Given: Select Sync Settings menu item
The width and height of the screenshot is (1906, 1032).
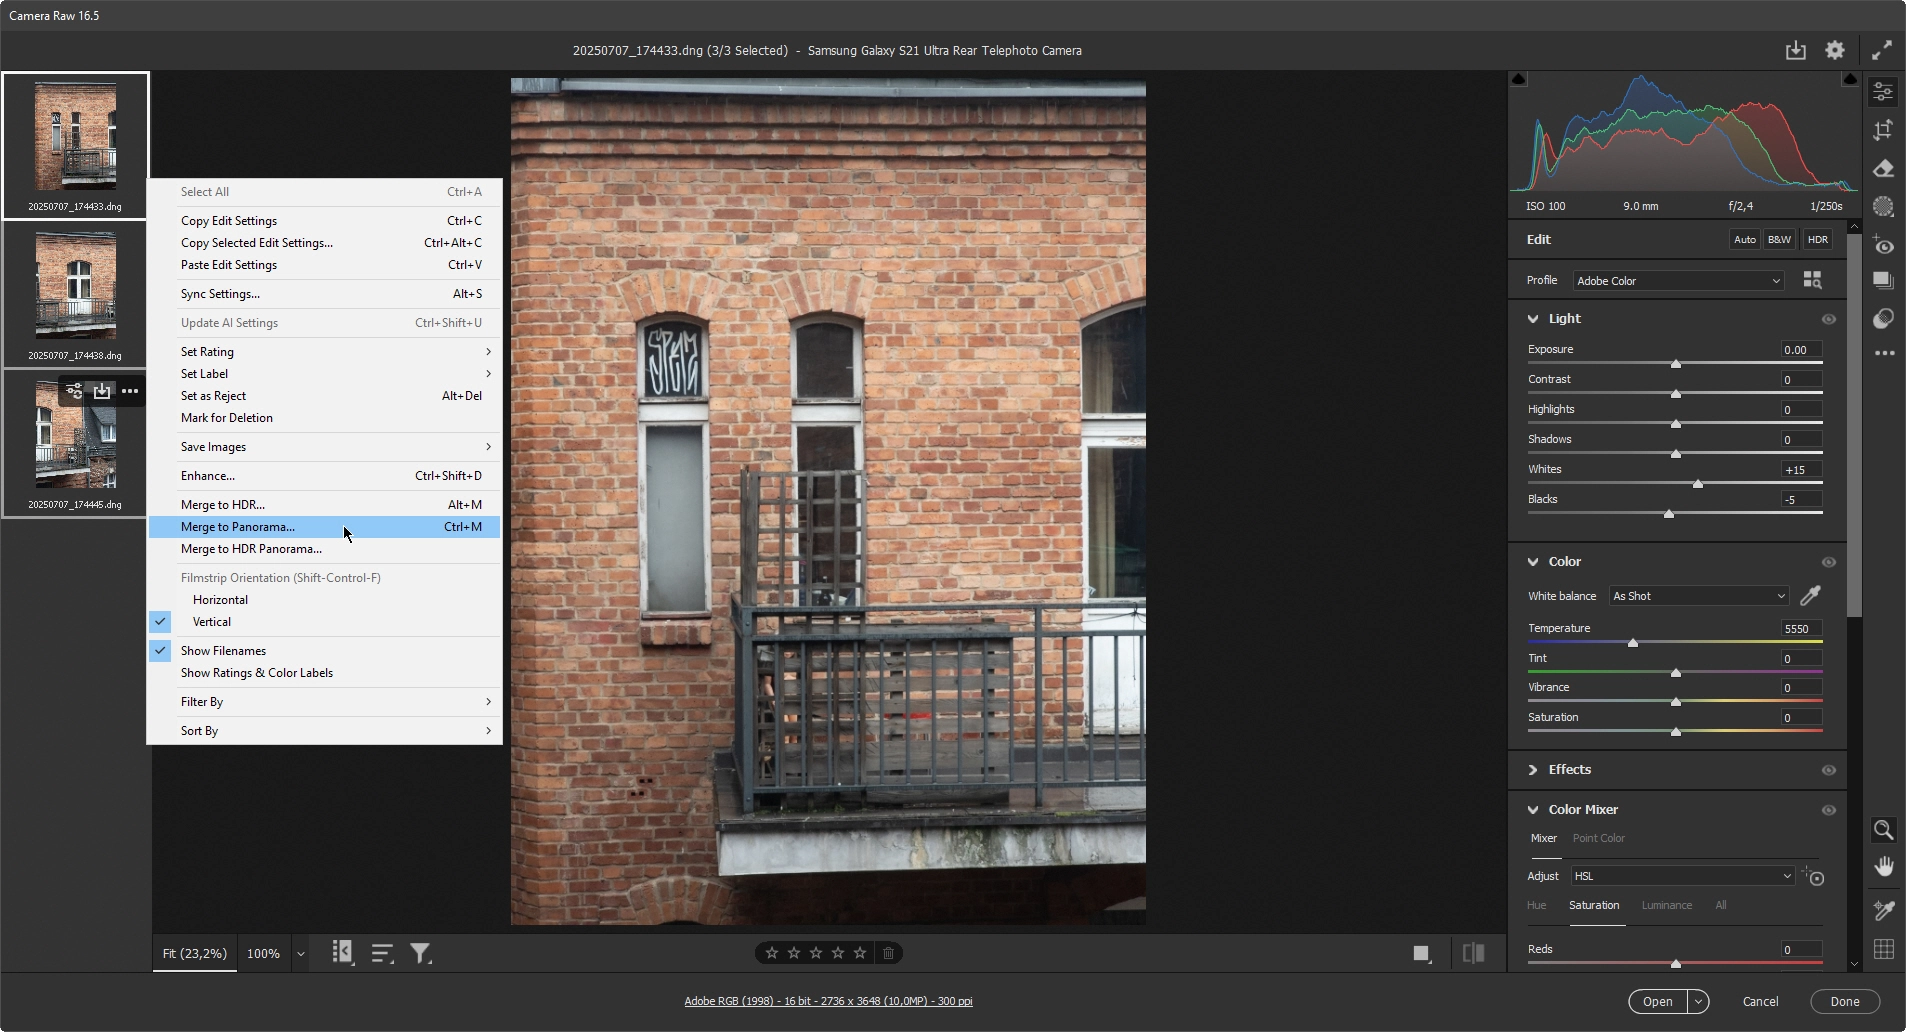Looking at the screenshot, I should pos(325,294).
